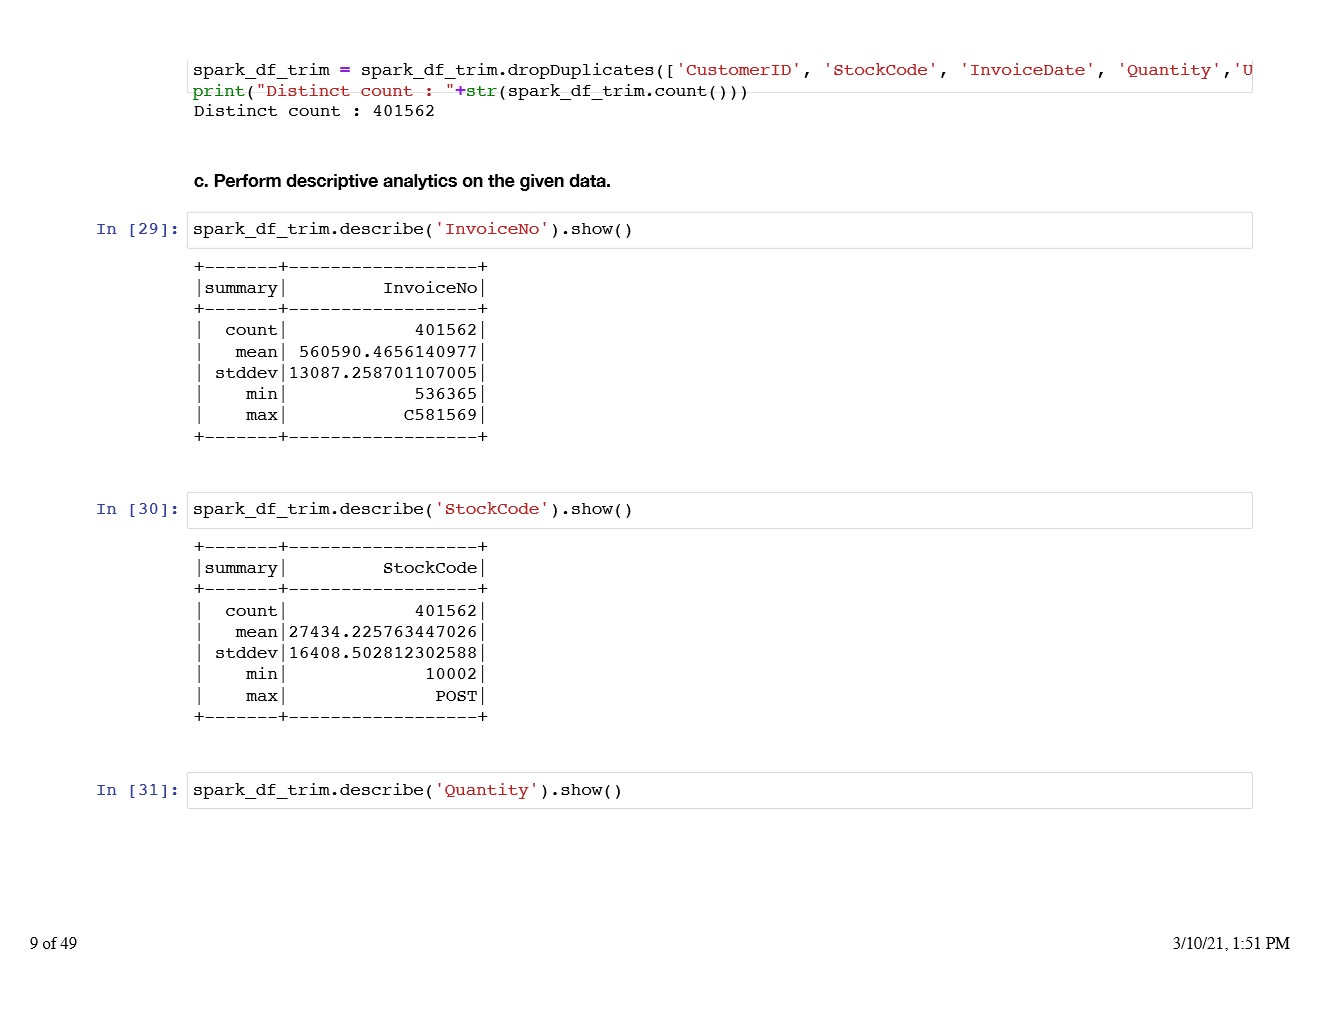Screen dimensions: 1320x1020
Task: Click the StockCode max value POST
Action: (x=456, y=696)
